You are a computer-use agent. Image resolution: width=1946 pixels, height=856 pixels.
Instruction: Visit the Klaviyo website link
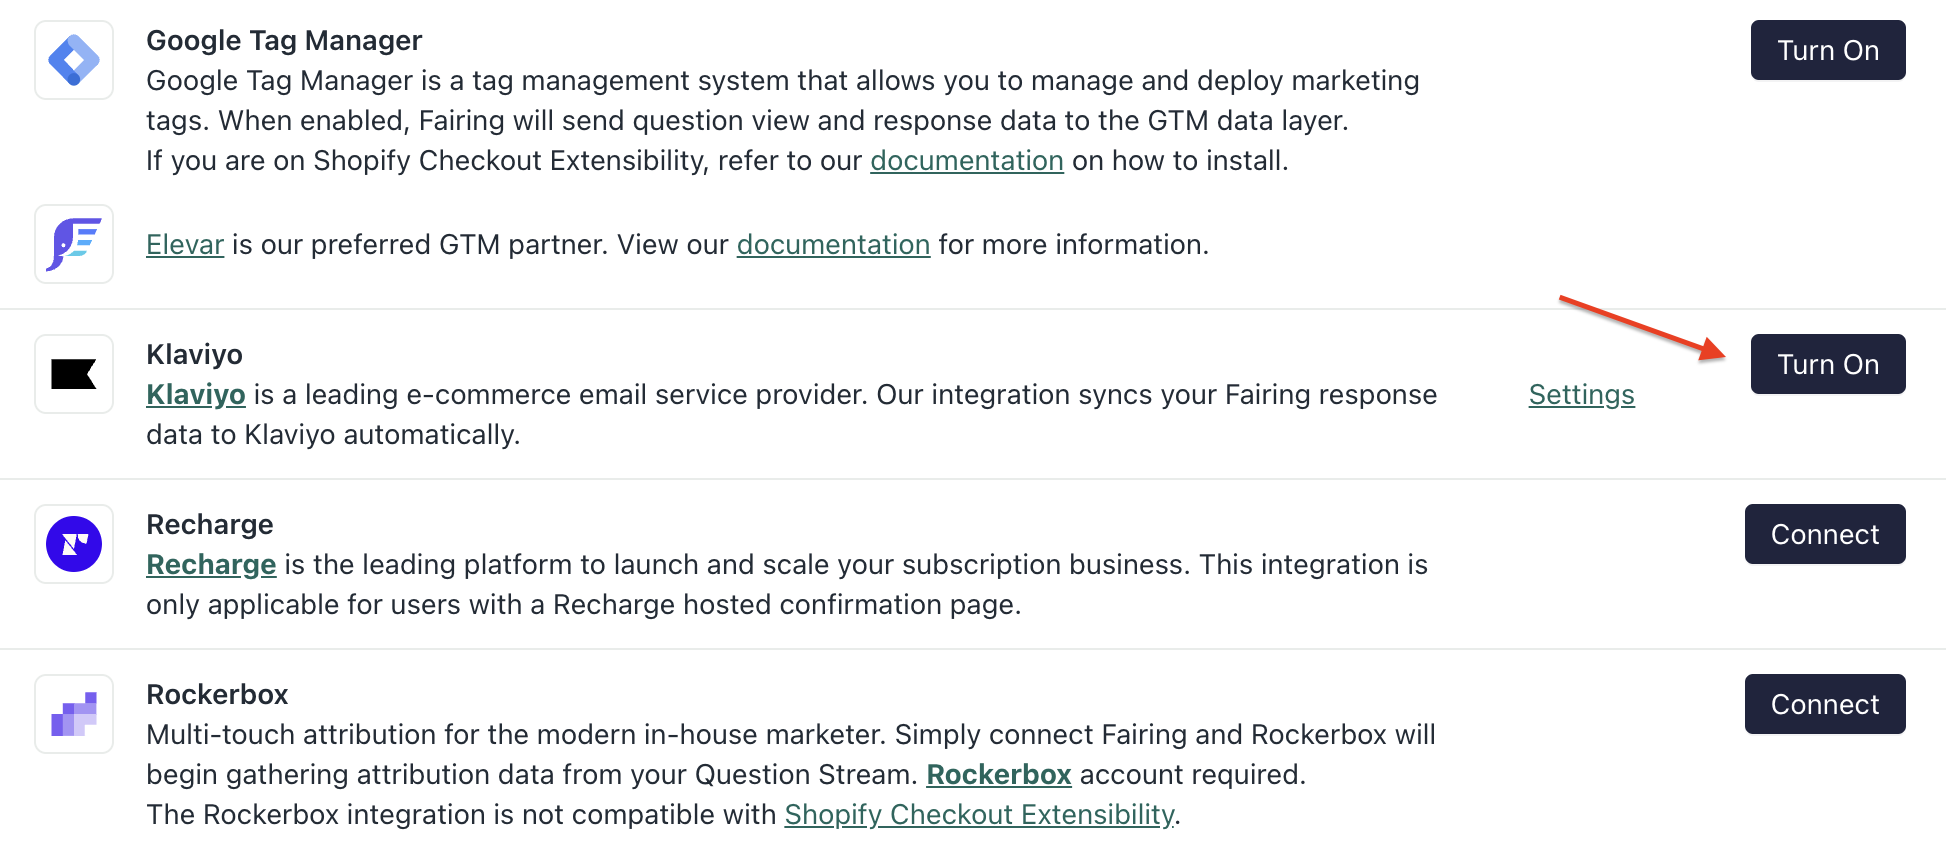point(196,395)
